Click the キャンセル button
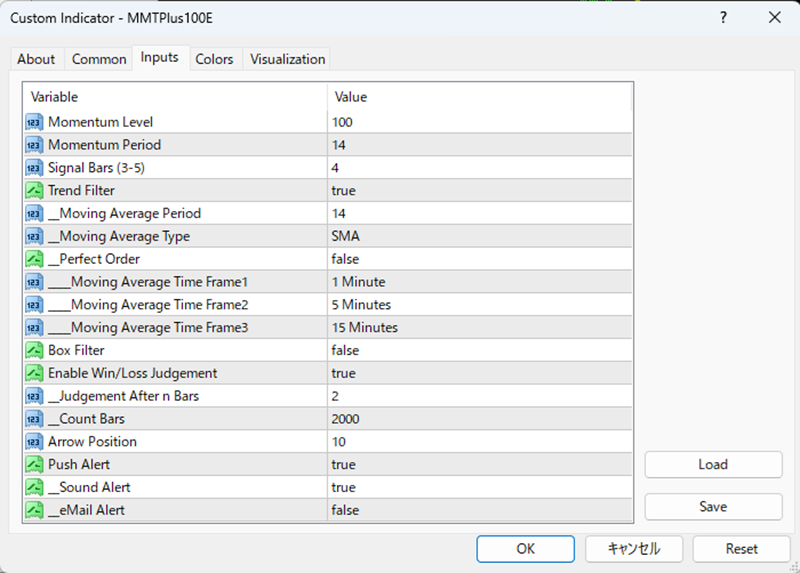Viewport: 800px width, 573px height. (x=634, y=549)
